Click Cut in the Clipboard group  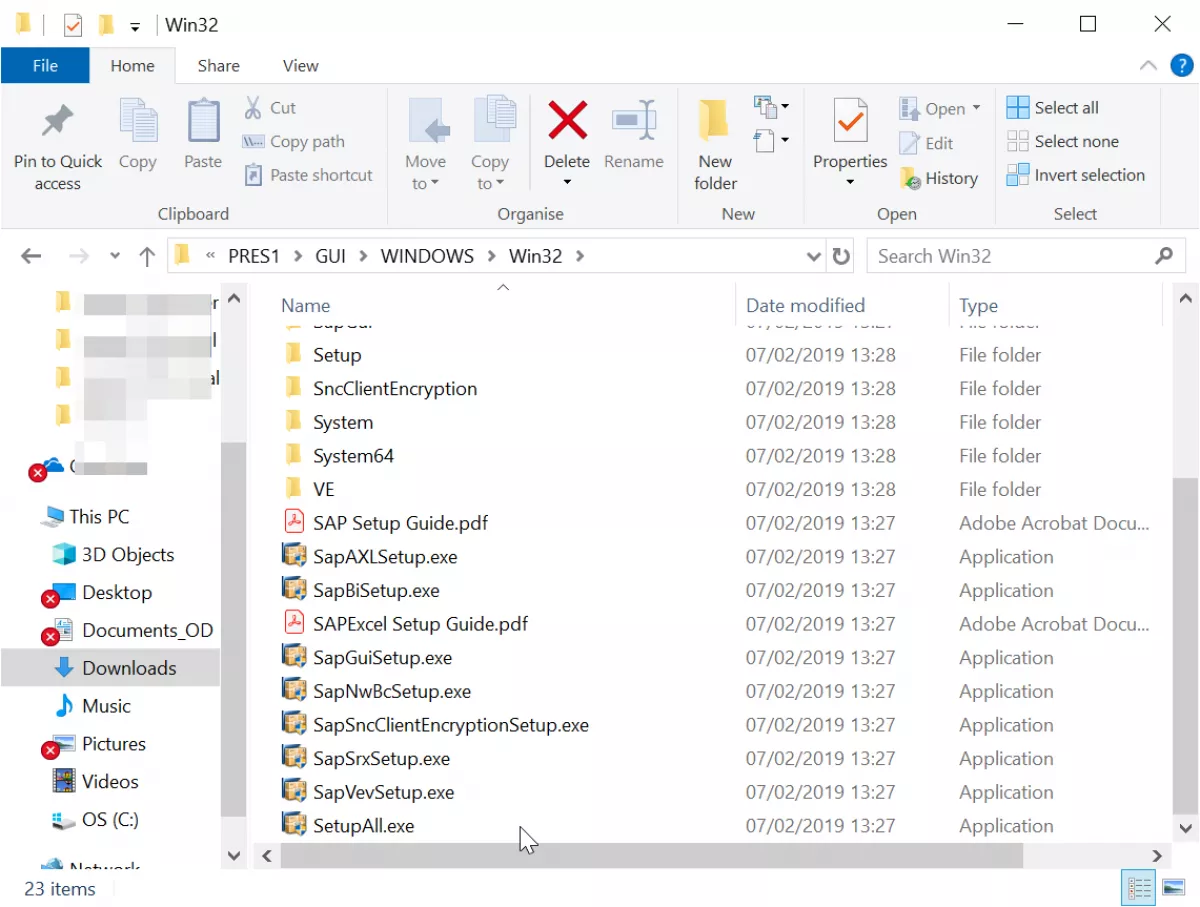pyautogui.click(x=270, y=108)
